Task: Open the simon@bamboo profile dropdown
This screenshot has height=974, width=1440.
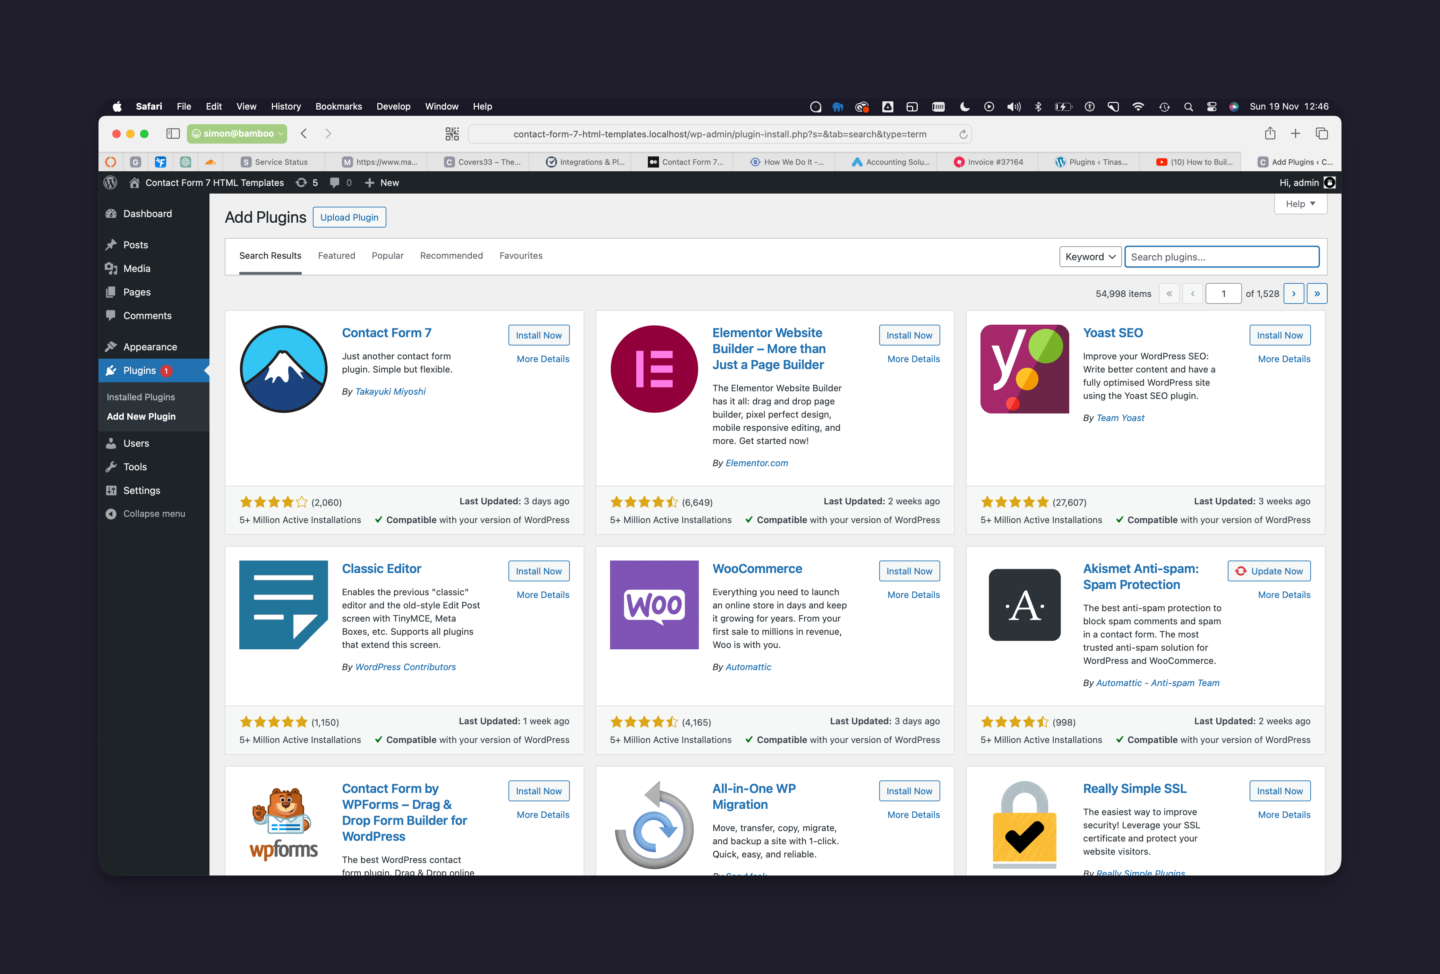Action: (238, 134)
